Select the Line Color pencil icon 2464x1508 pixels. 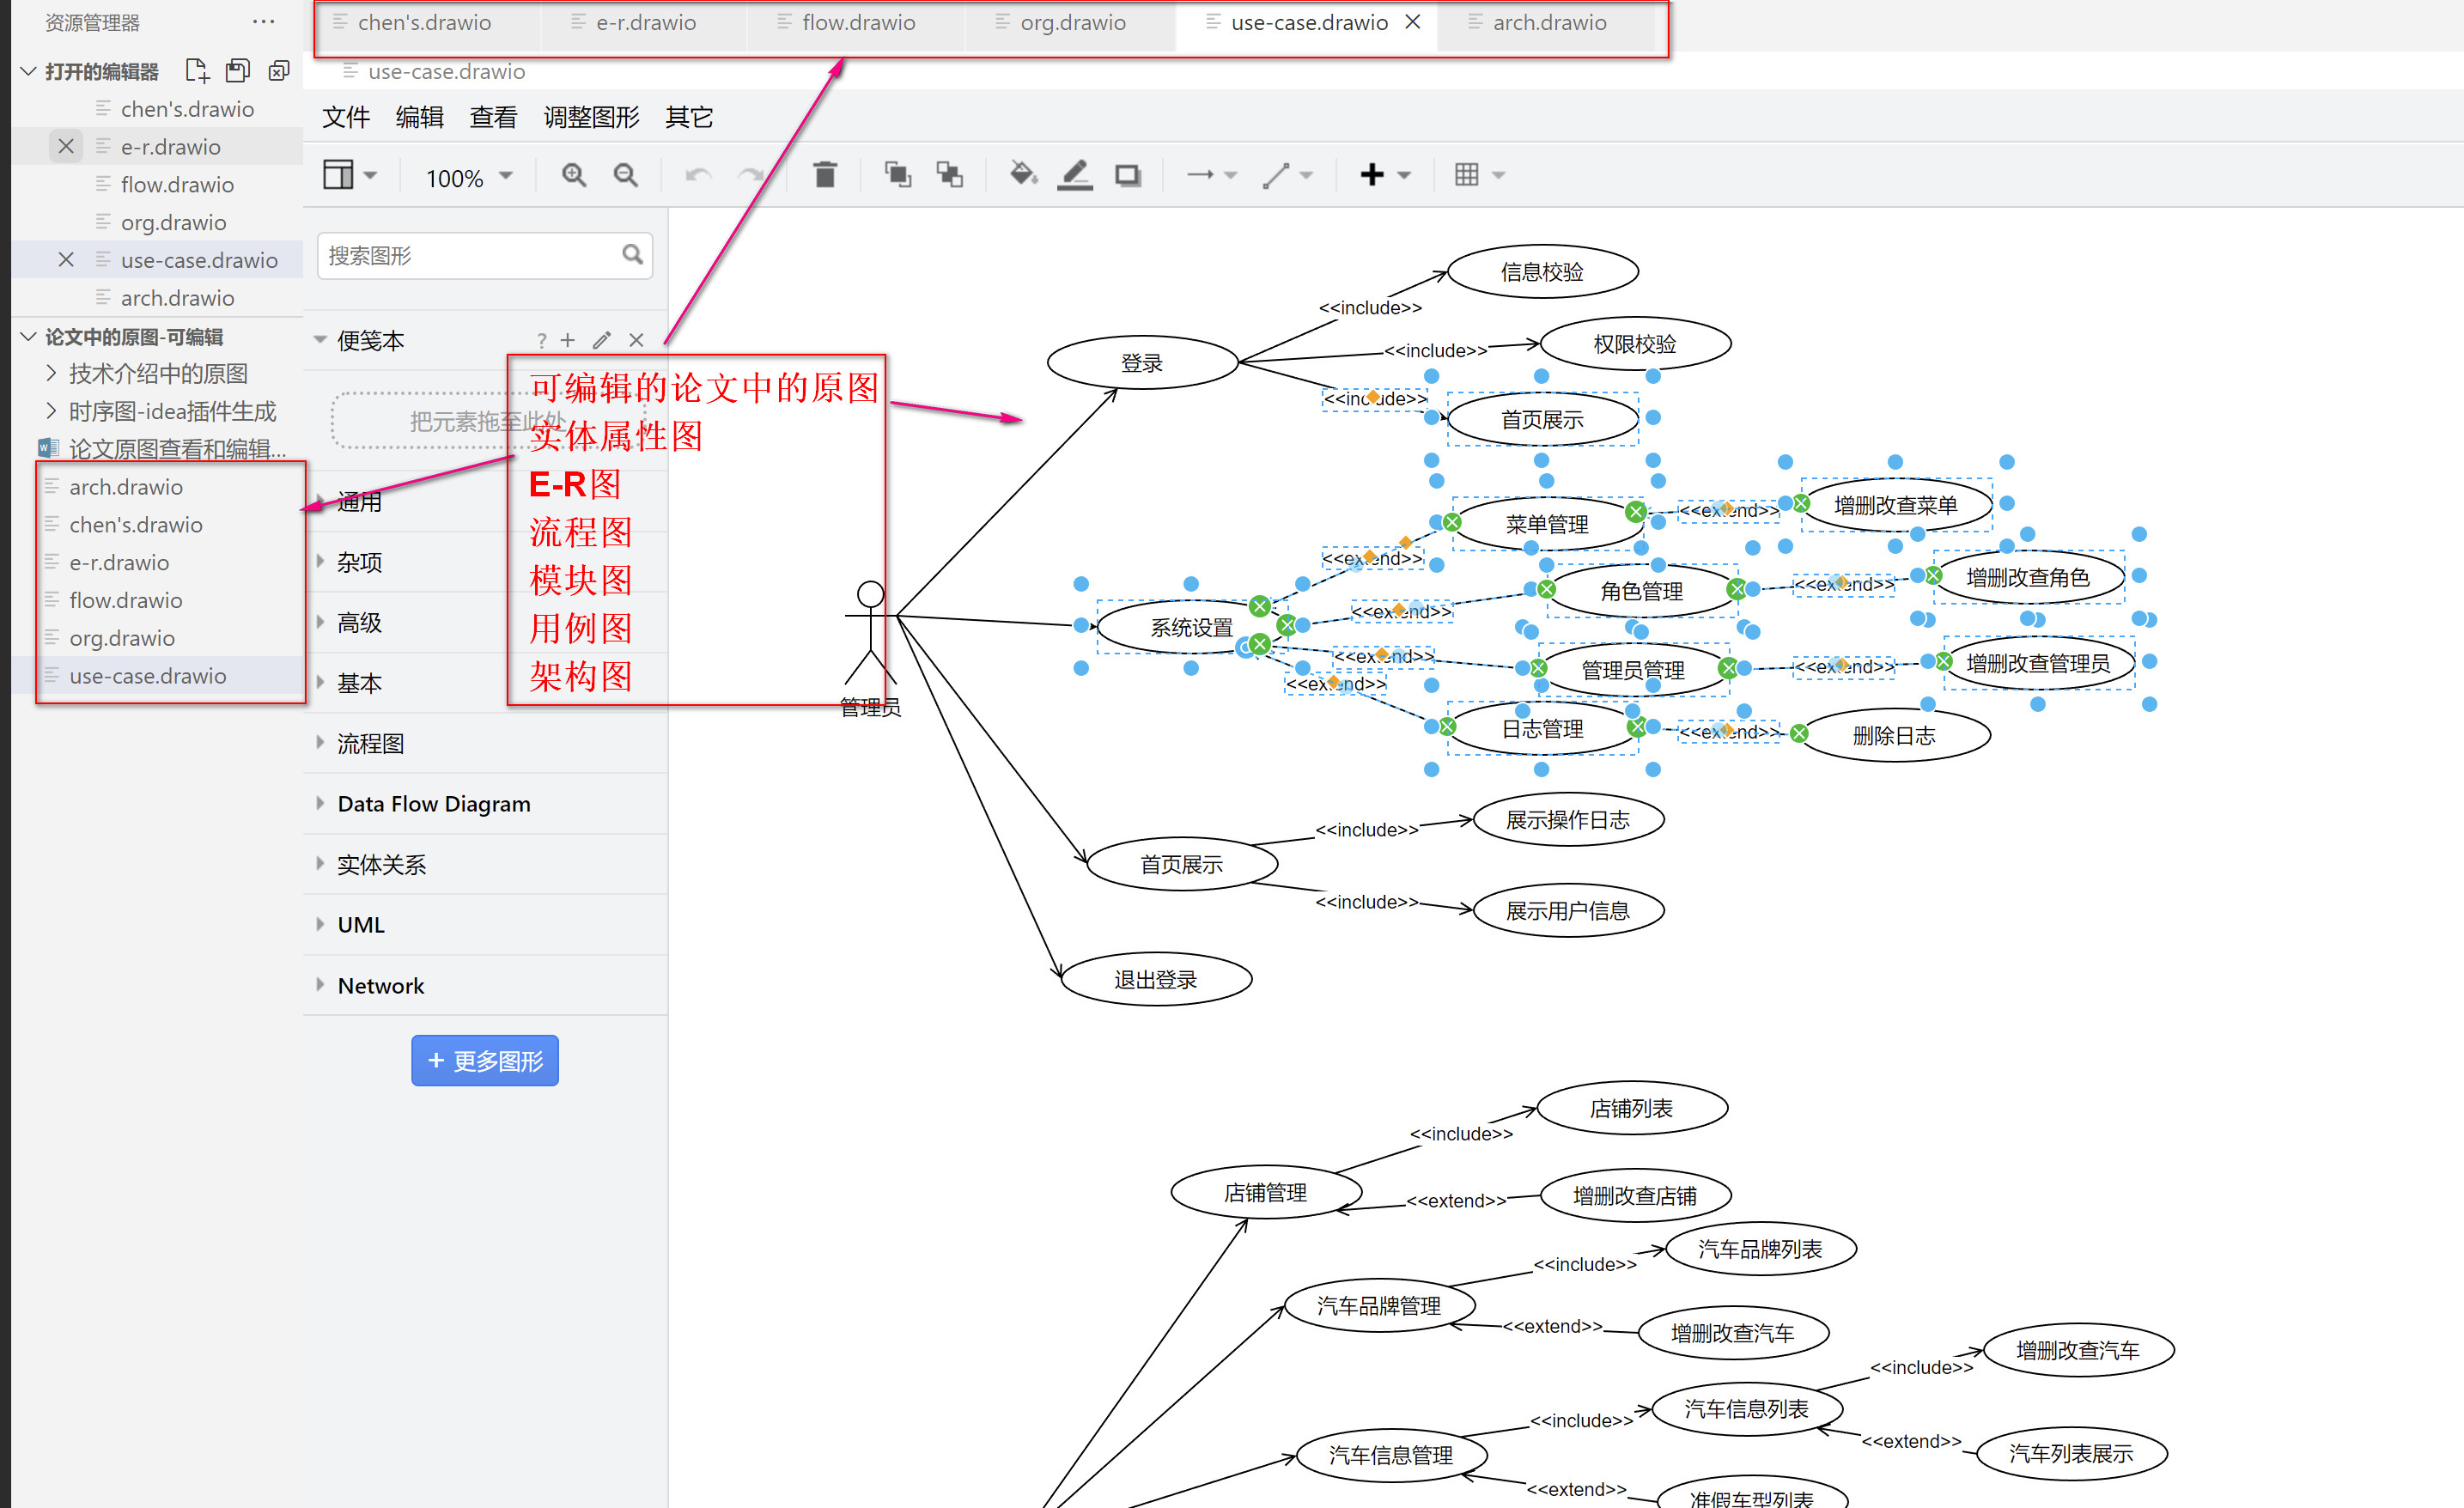1075,175
